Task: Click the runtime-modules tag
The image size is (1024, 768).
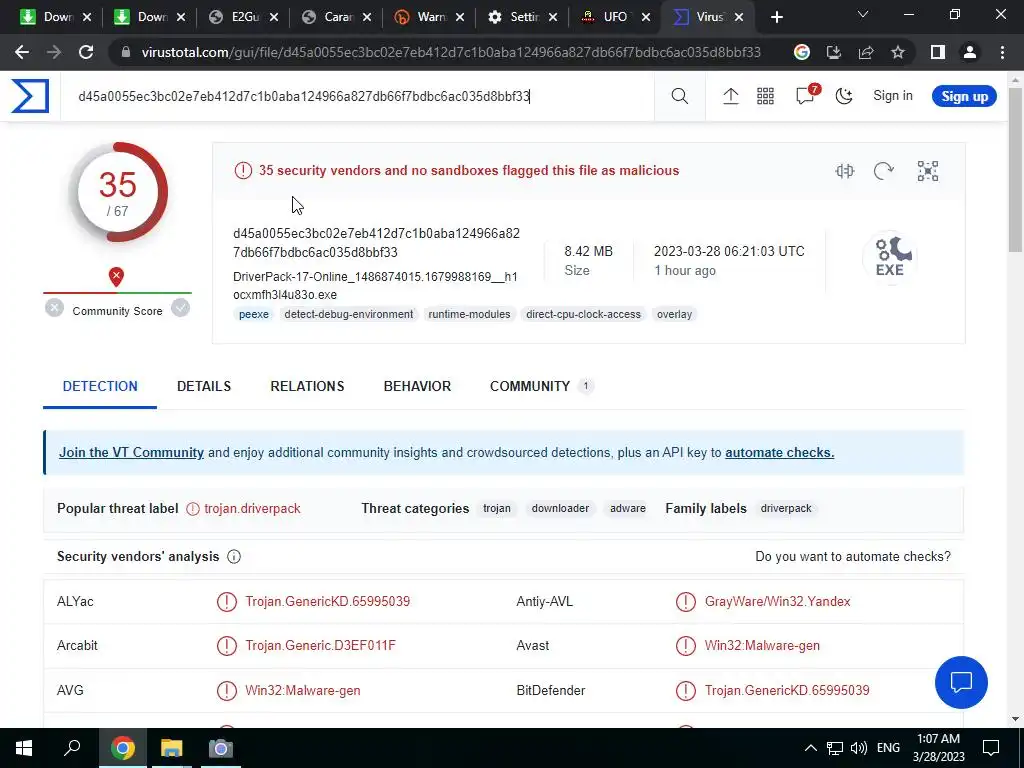Action: [470, 314]
